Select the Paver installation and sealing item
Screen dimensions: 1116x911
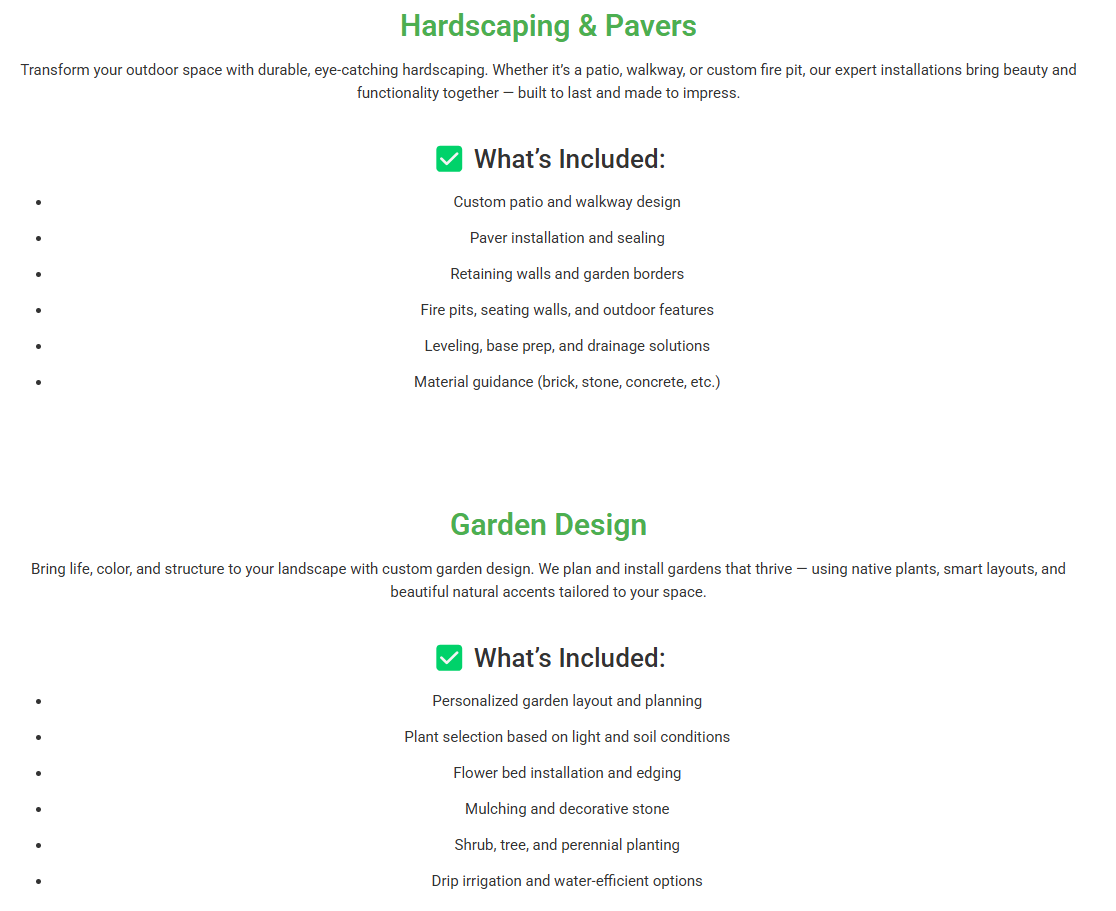point(567,238)
